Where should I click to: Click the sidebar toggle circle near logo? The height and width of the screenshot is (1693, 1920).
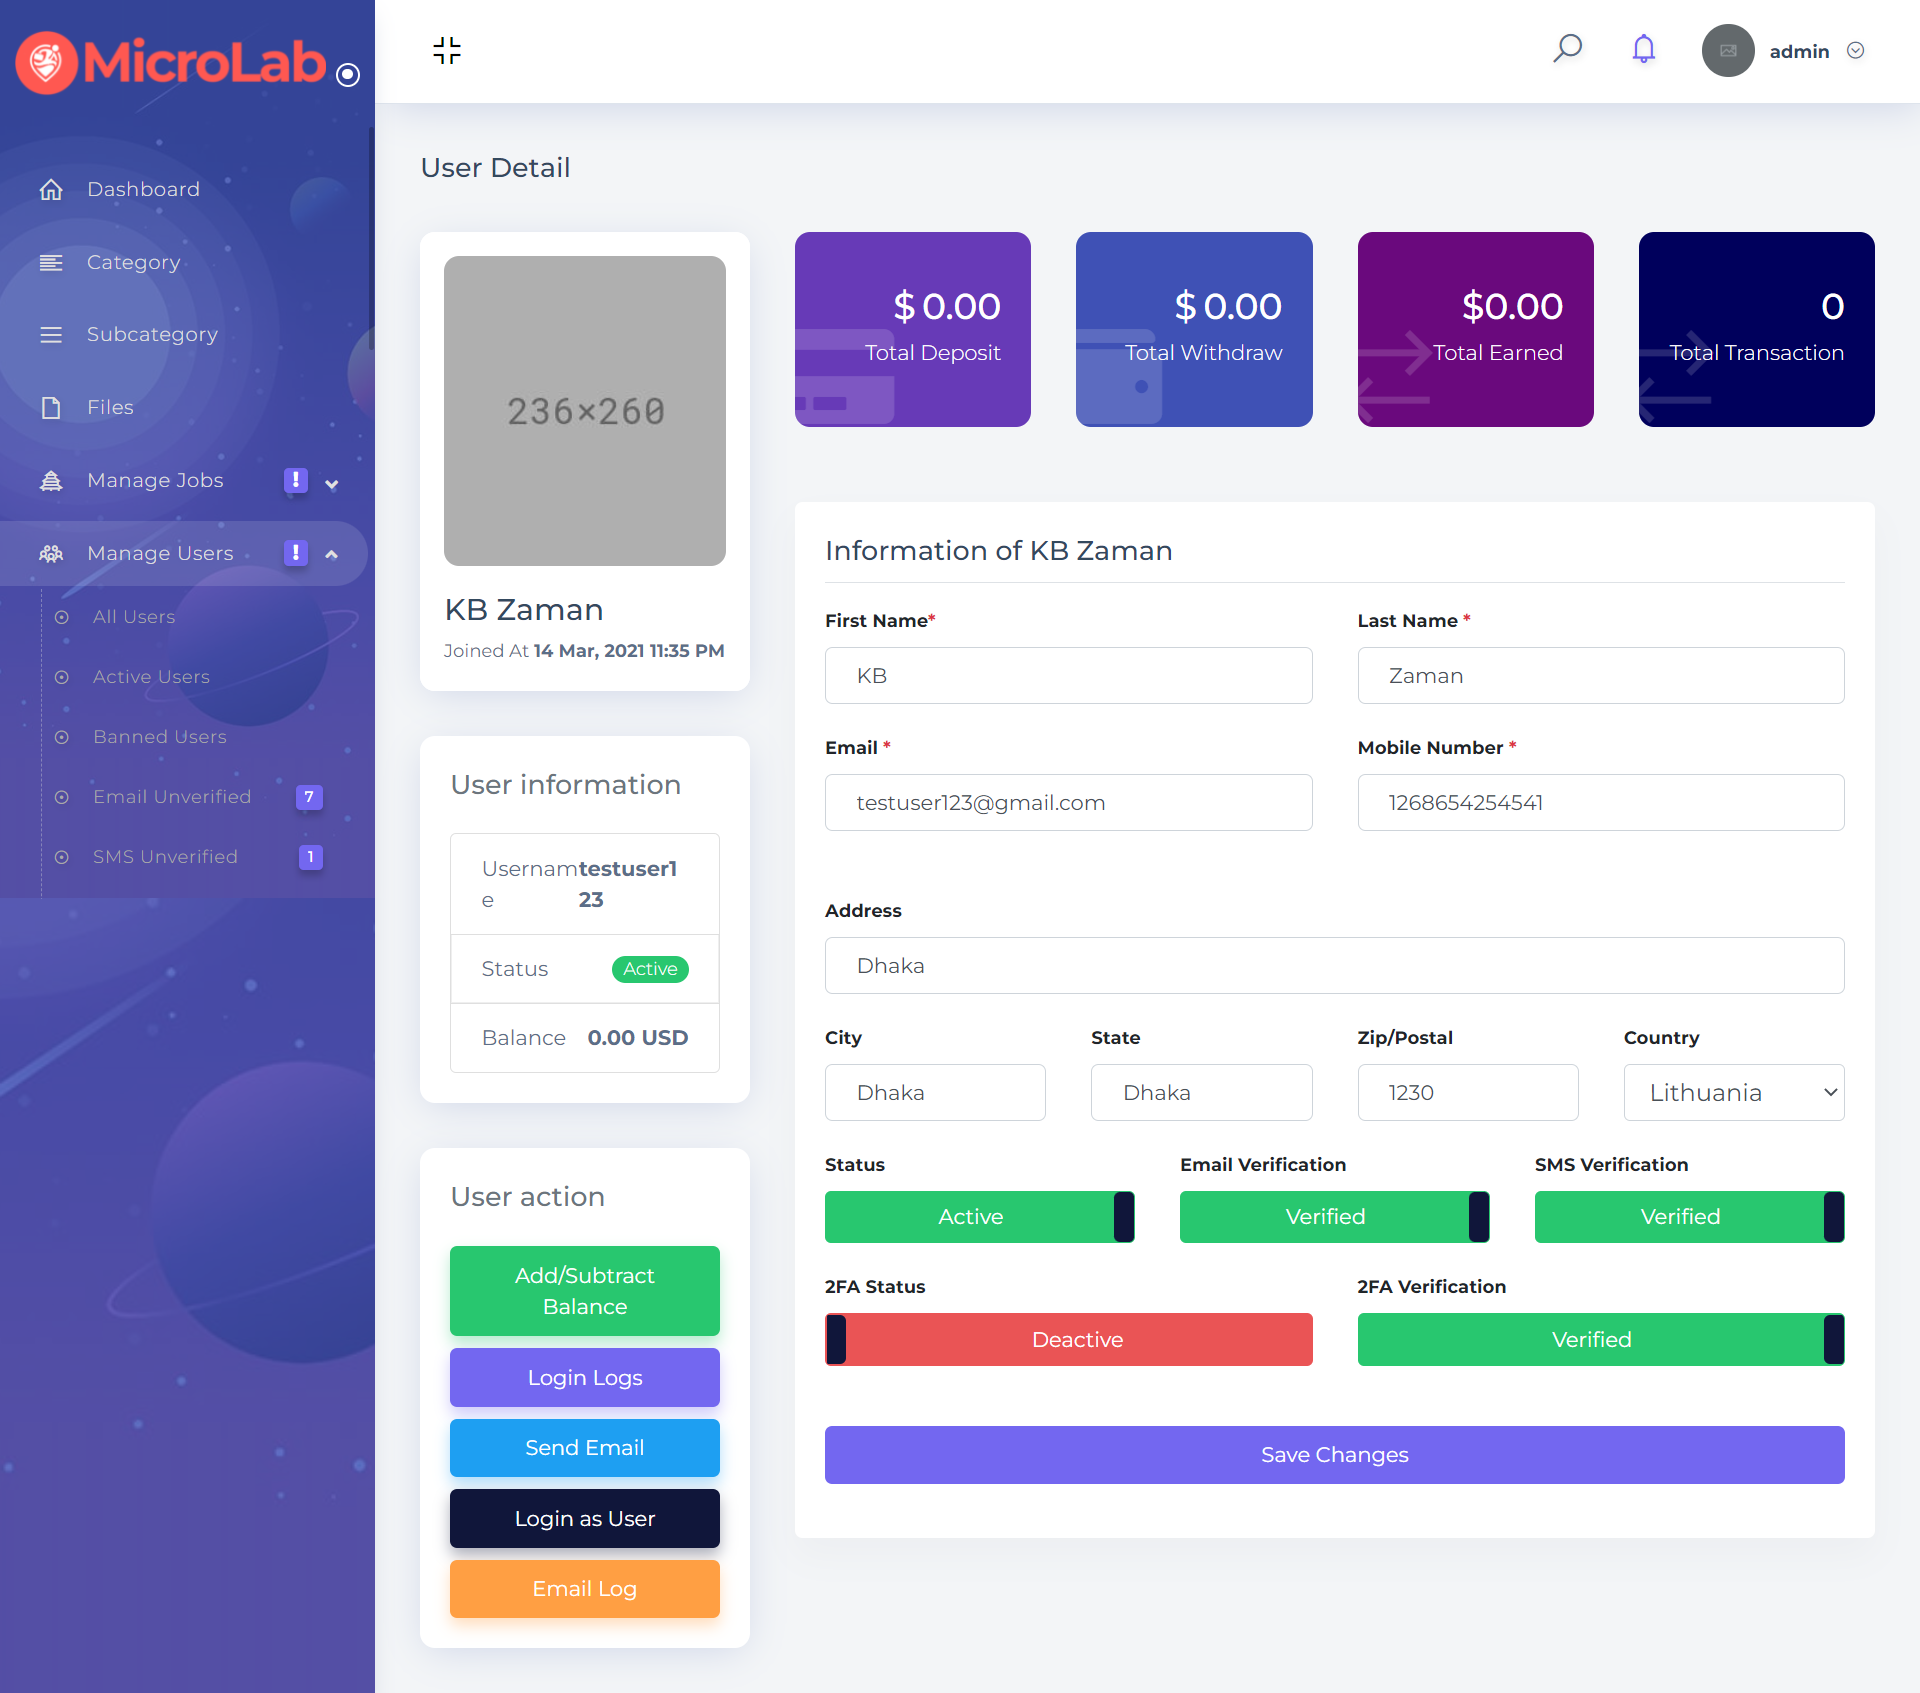[348, 75]
